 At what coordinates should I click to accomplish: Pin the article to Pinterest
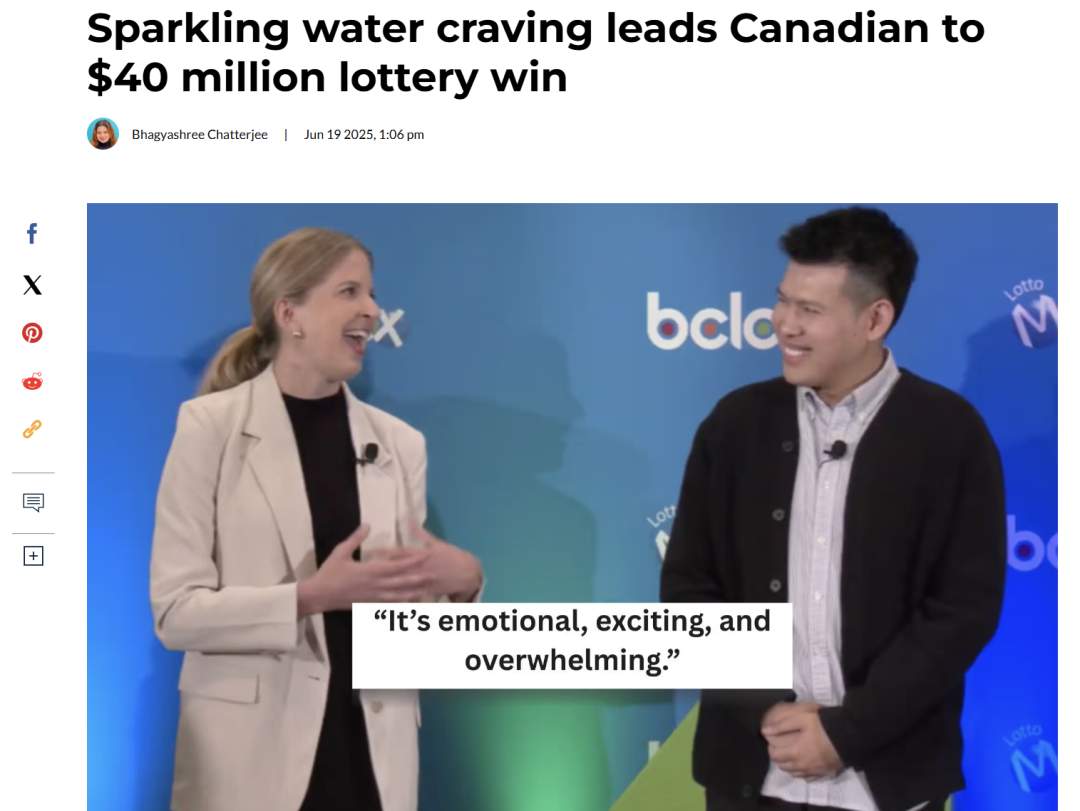(32, 333)
